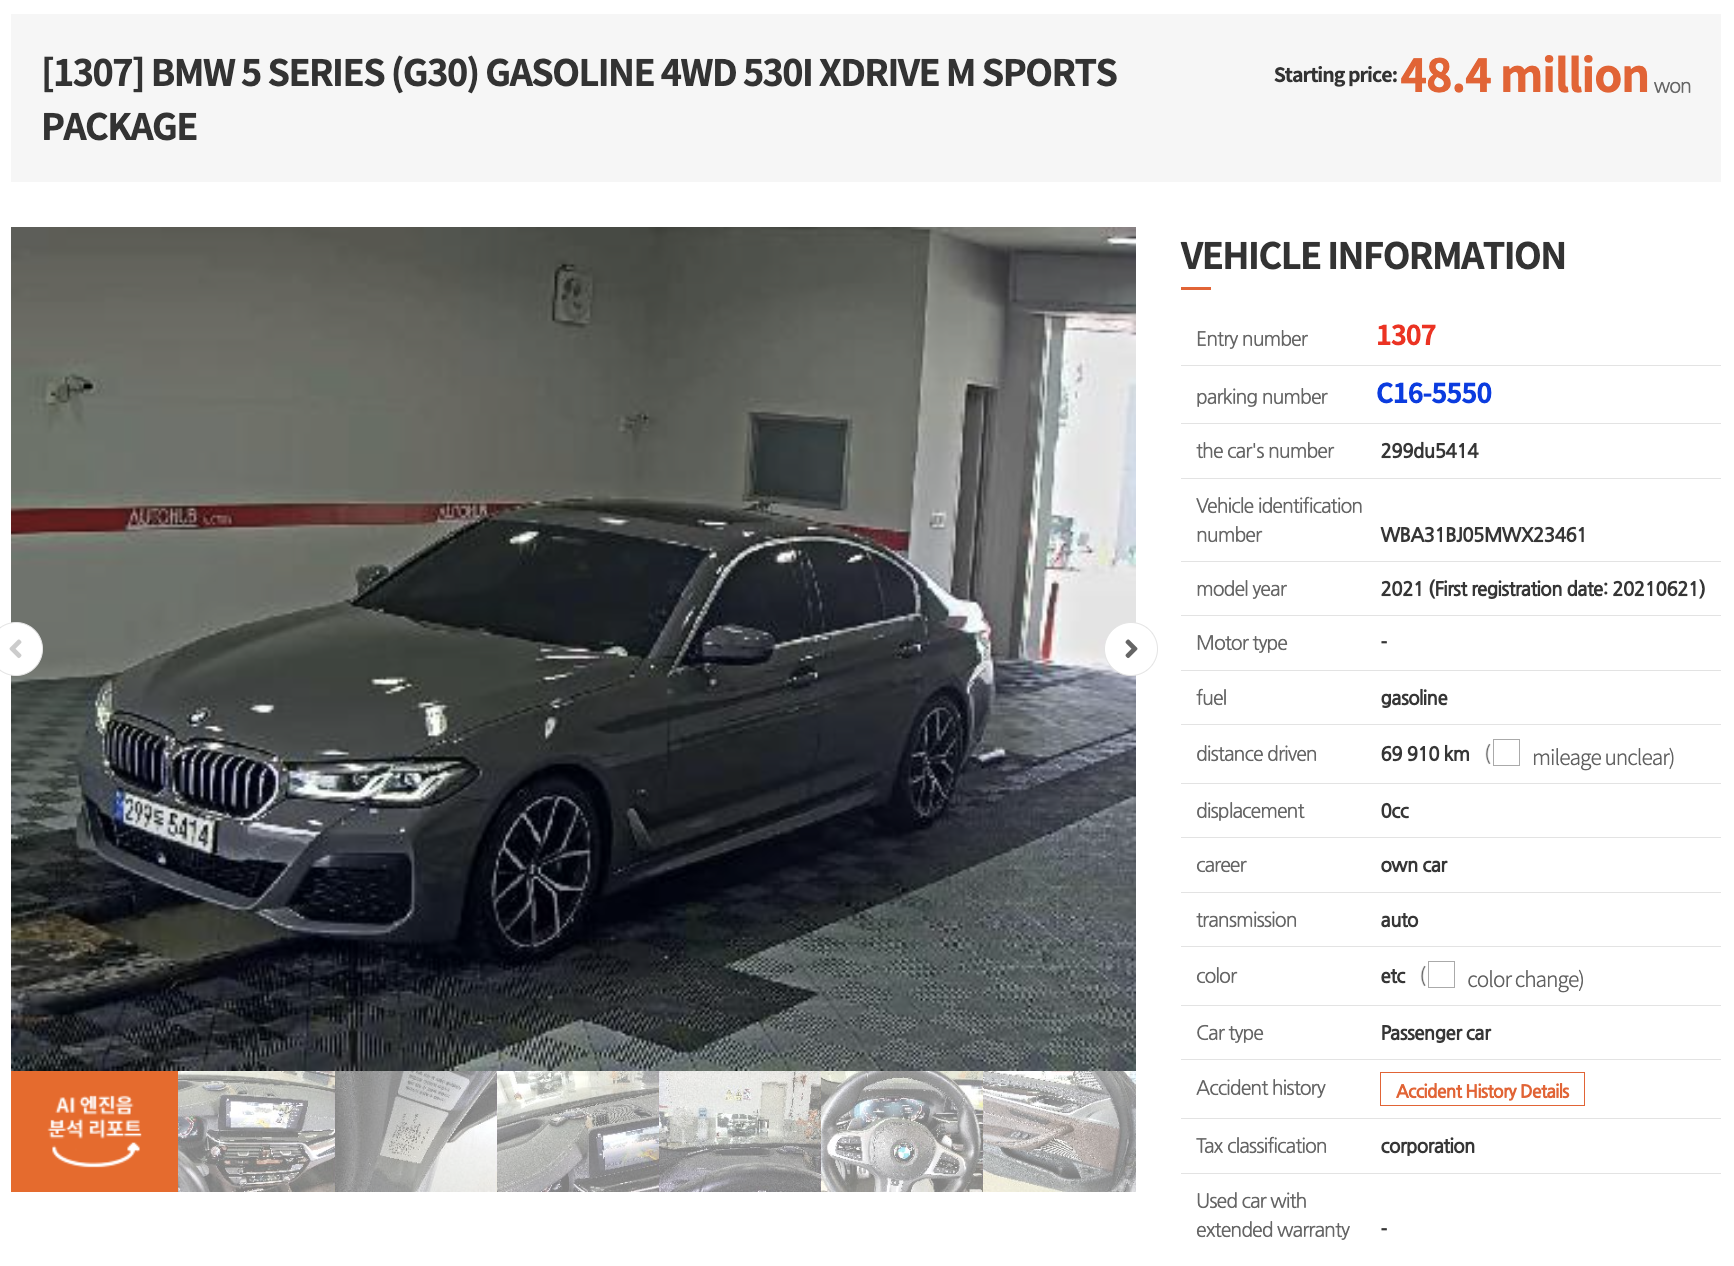Viewport: 1734px width, 1266px height.
Task: Tick the color change checkbox
Action: (1441, 975)
